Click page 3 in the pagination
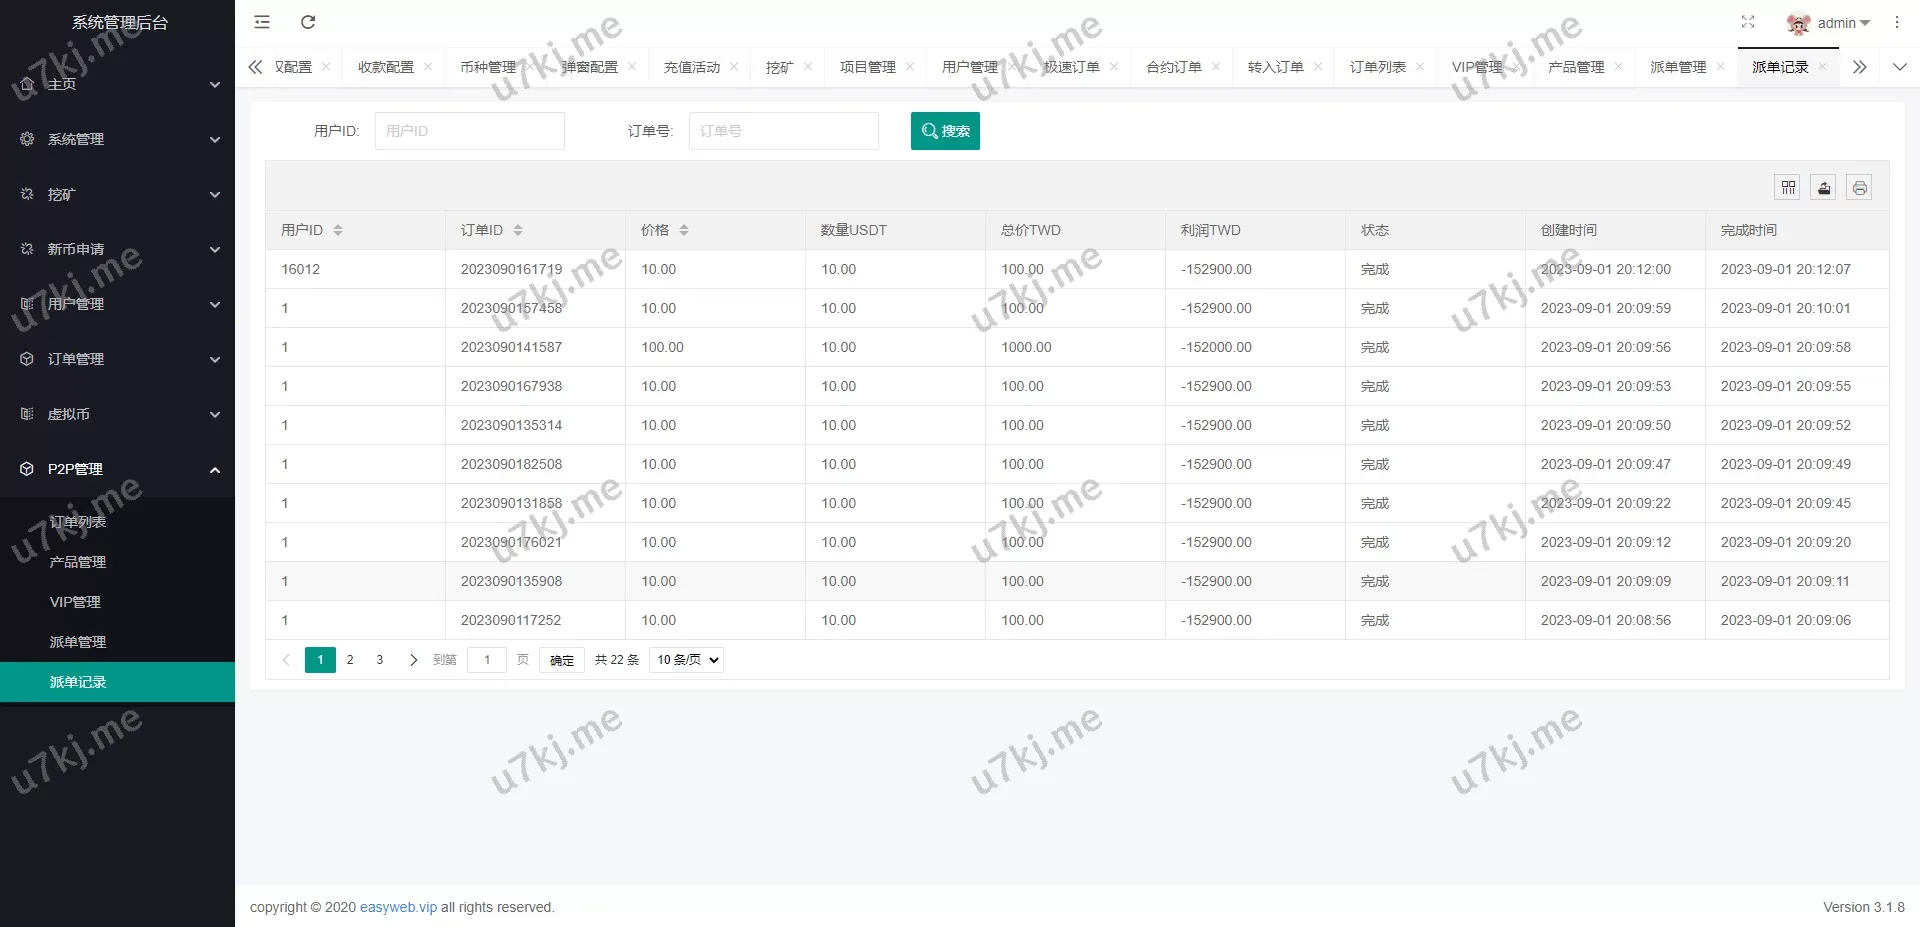Viewport: 1920px width, 927px height. [x=379, y=659]
